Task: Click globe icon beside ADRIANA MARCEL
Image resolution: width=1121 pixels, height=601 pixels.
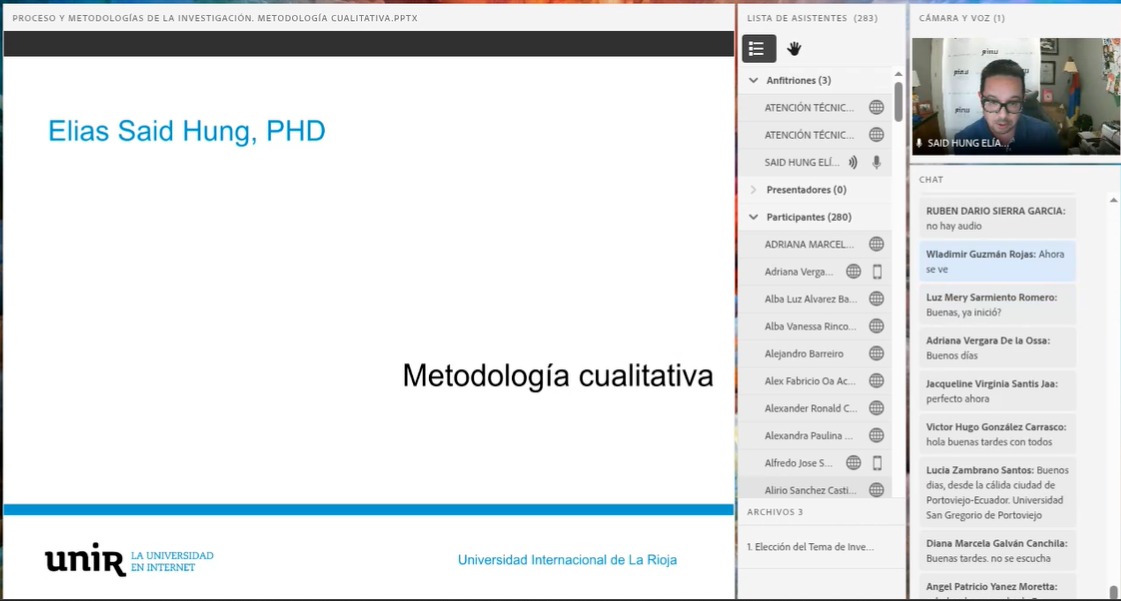Action: point(876,244)
